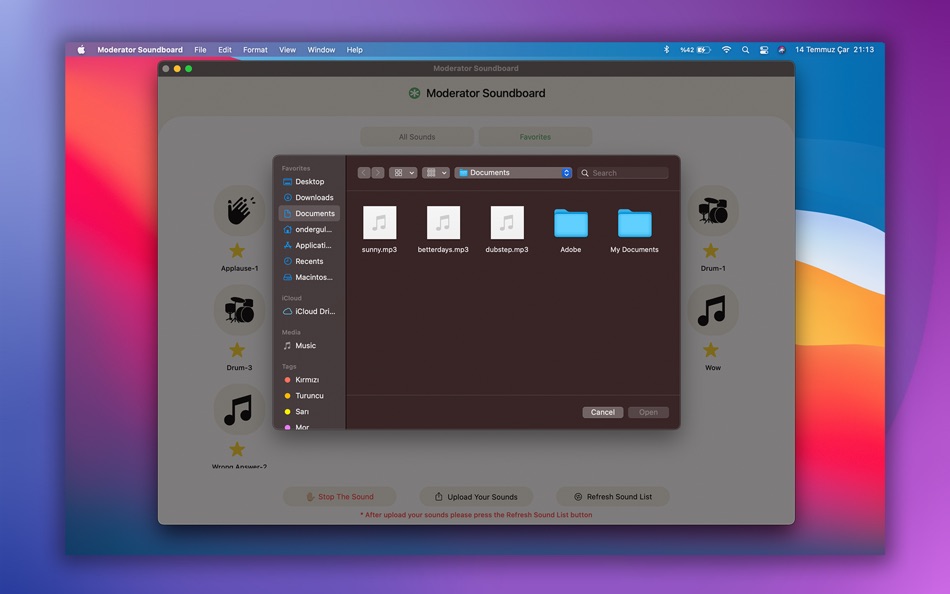
Task: Play the Drum-1 drum kit sound
Action: (712, 211)
